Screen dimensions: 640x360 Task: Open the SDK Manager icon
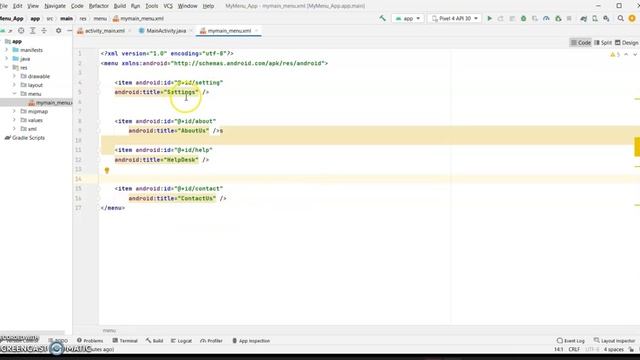(x=607, y=18)
